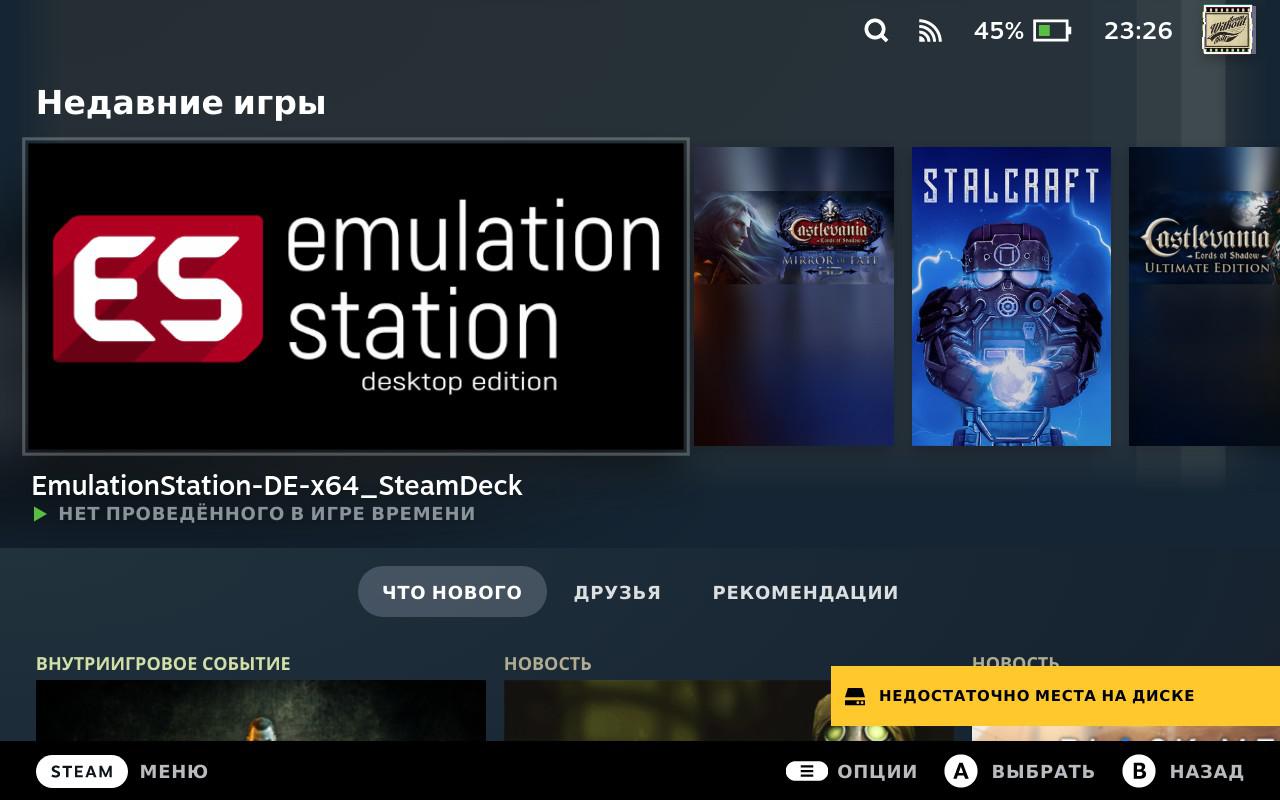
Task: Click the 45% battery percentage text
Action: [998, 31]
